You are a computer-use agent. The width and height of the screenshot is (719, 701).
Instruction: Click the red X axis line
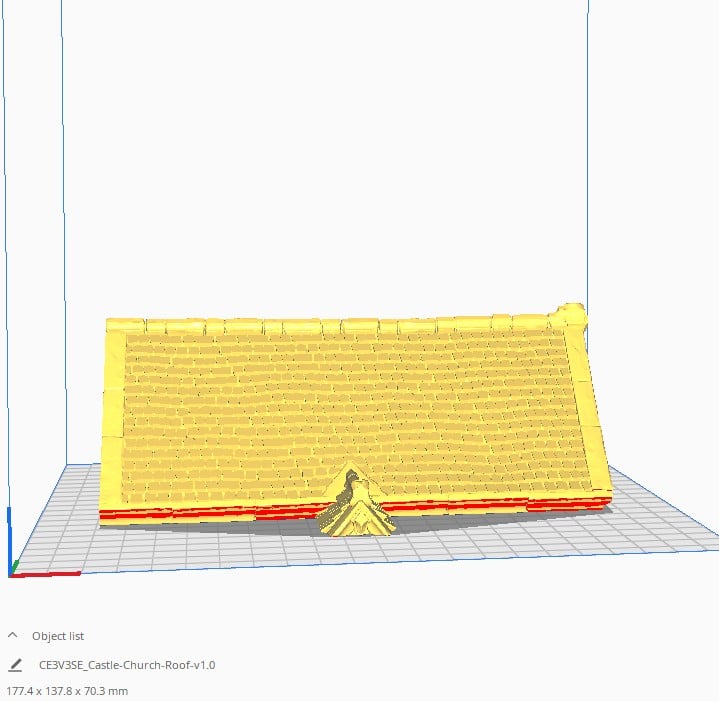coord(50,574)
